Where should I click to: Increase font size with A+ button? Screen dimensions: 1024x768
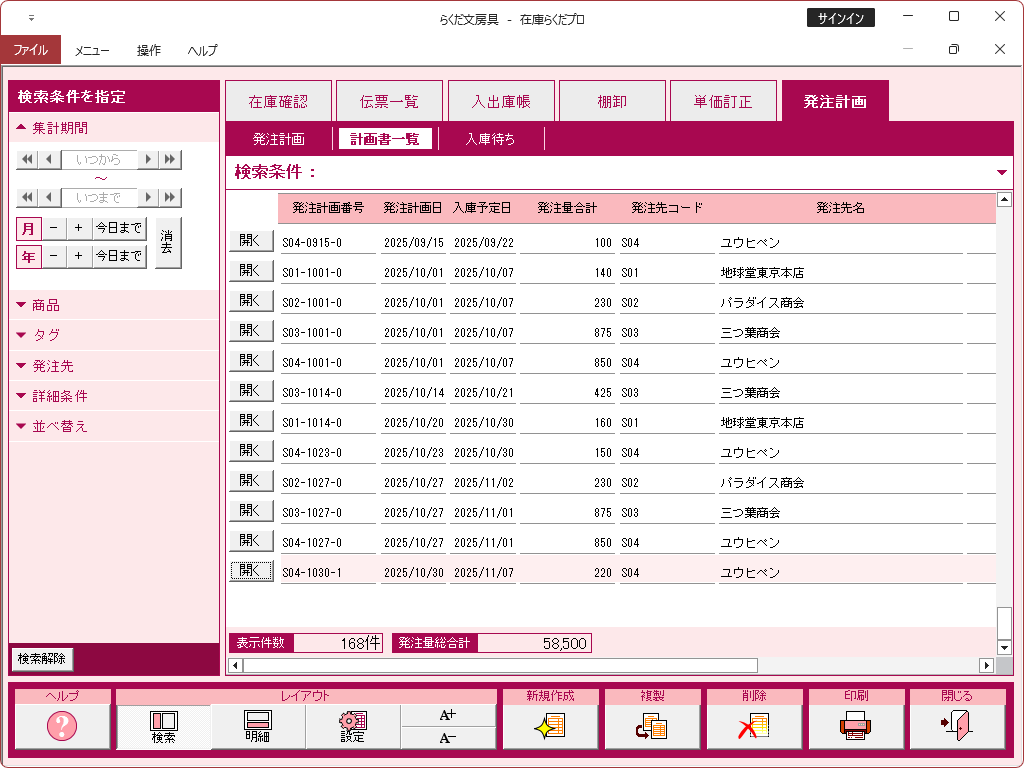pos(447,715)
